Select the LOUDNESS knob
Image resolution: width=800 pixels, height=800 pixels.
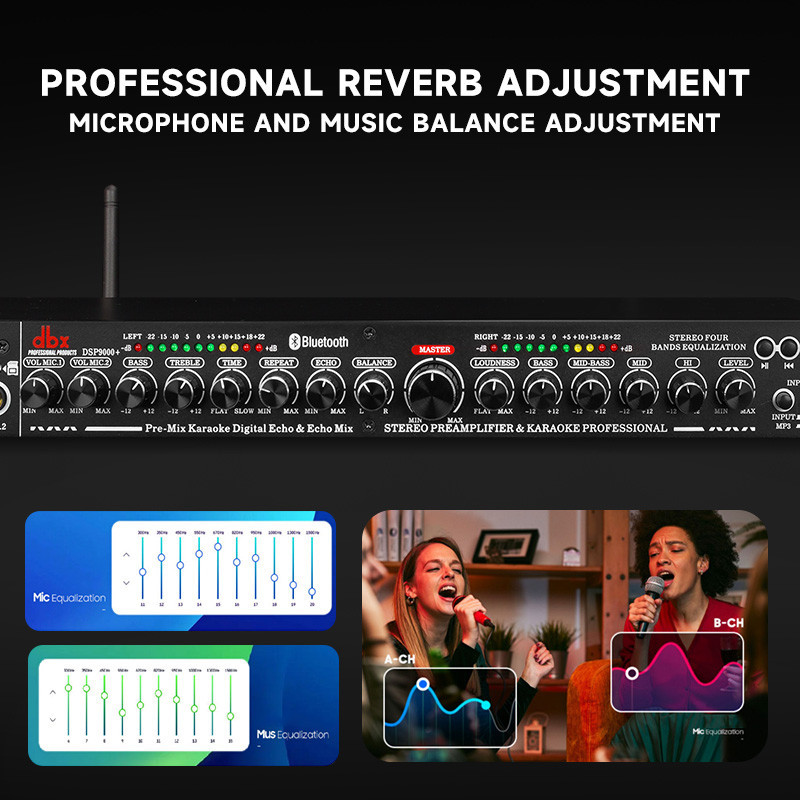pos(494,390)
